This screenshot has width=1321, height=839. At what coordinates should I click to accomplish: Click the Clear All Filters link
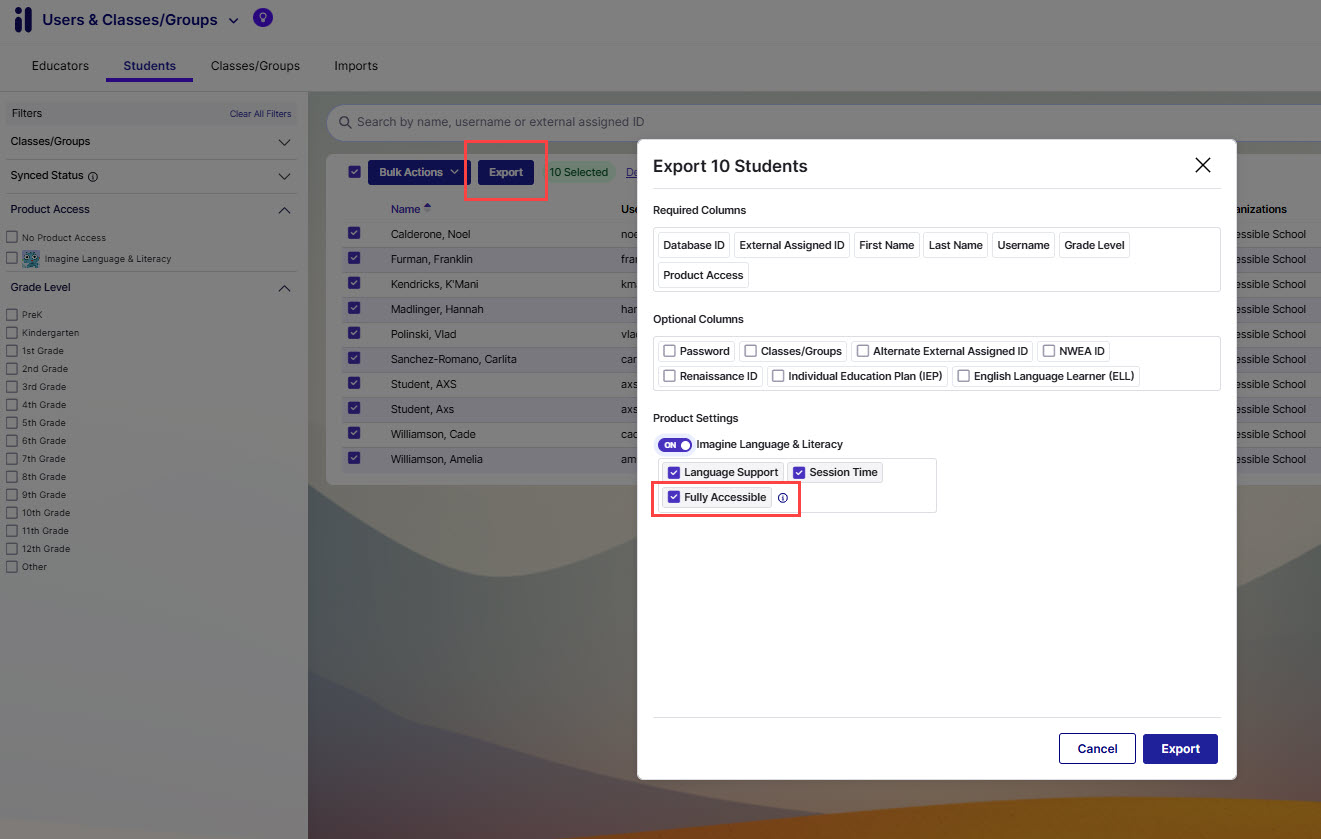pos(260,113)
